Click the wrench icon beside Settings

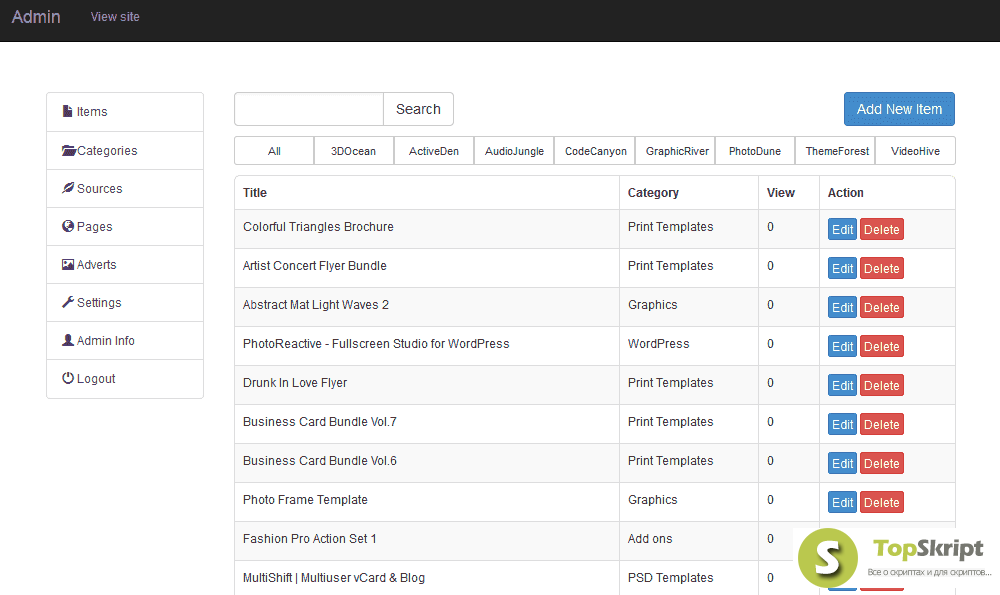[x=68, y=303]
